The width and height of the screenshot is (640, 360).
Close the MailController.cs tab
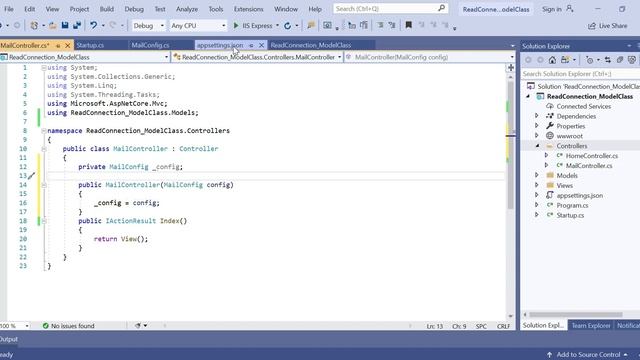pyautogui.click(x=68, y=45)
